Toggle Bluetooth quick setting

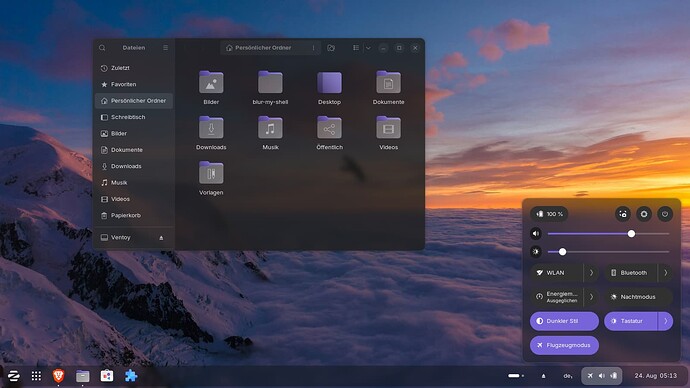coord(631,273)
